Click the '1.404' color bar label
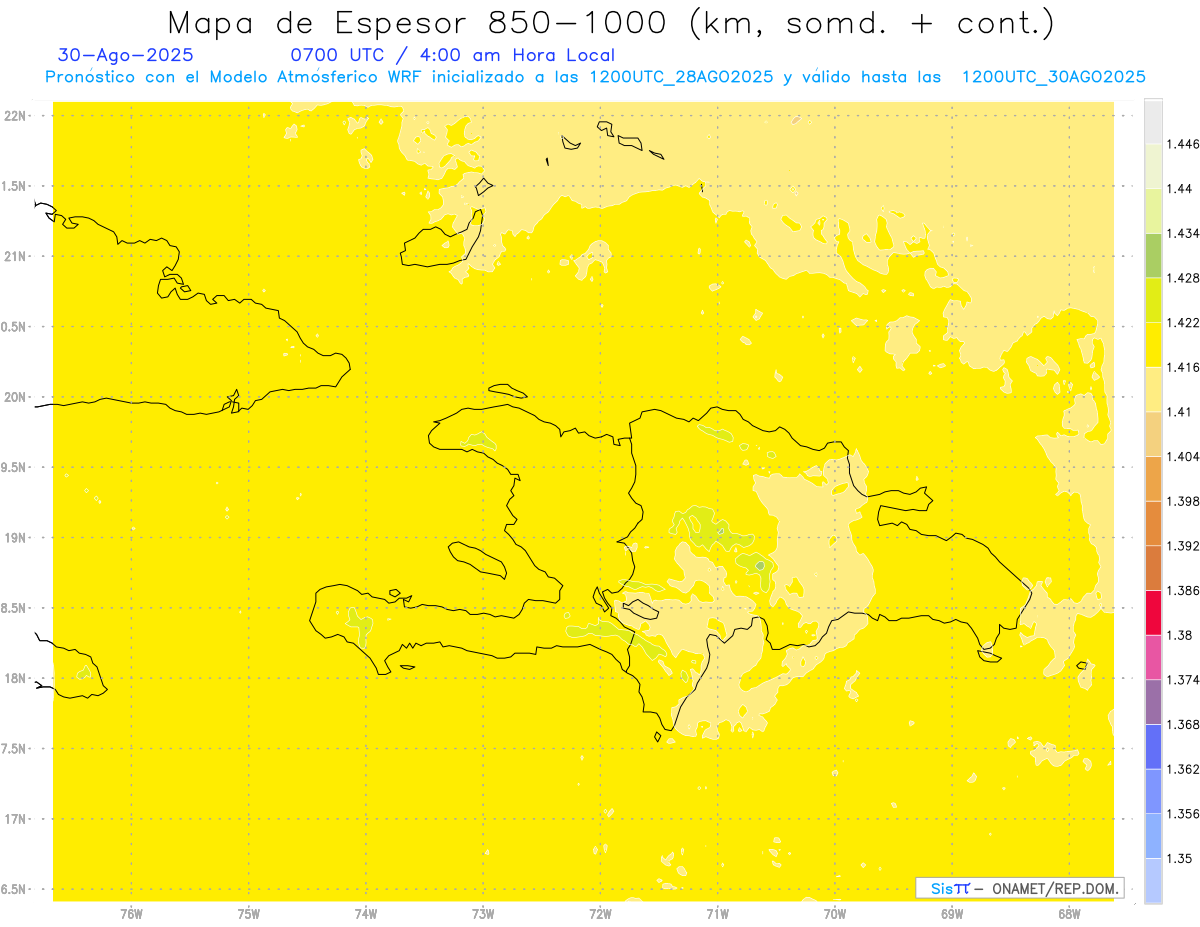The height and width of the screenshot is (927, 1200). coord(1183,456)
